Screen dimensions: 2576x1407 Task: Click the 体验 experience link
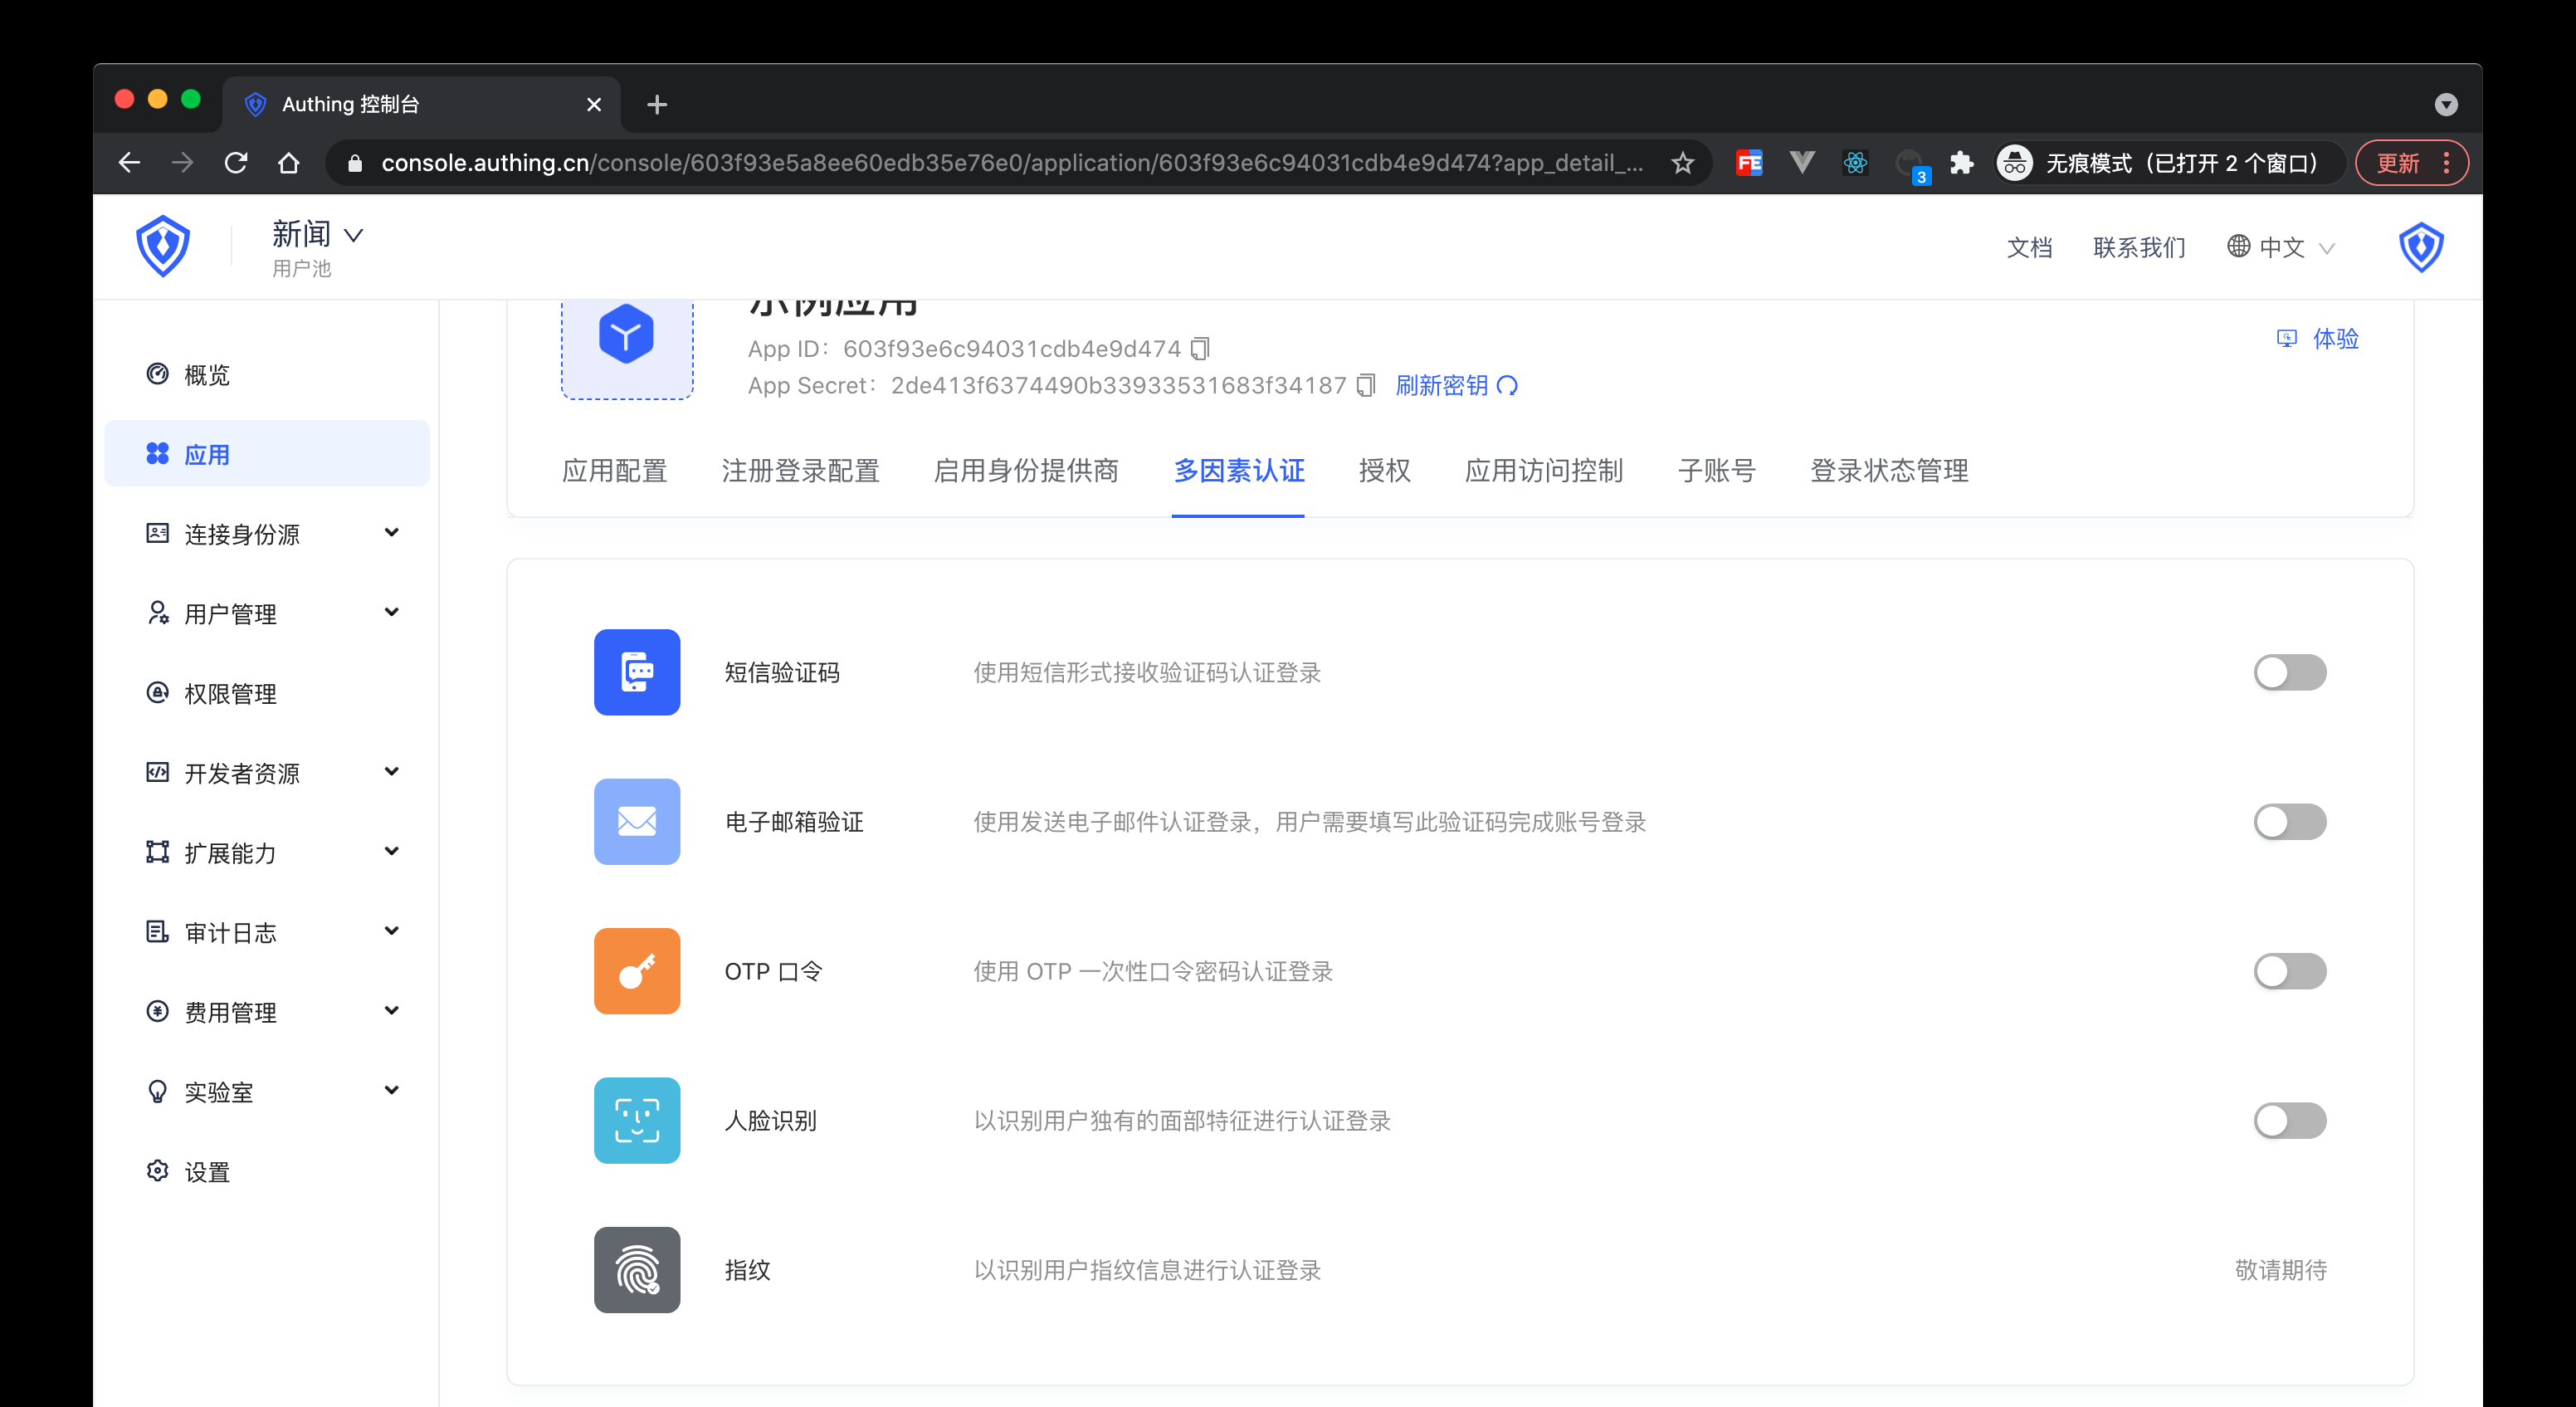point(2317,338)
